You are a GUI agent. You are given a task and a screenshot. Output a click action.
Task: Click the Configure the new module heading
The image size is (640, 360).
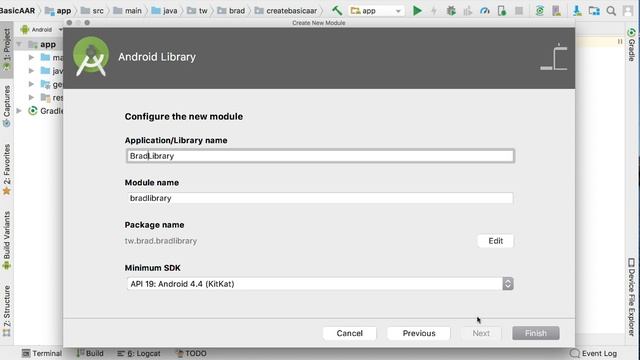pos(184,116)
